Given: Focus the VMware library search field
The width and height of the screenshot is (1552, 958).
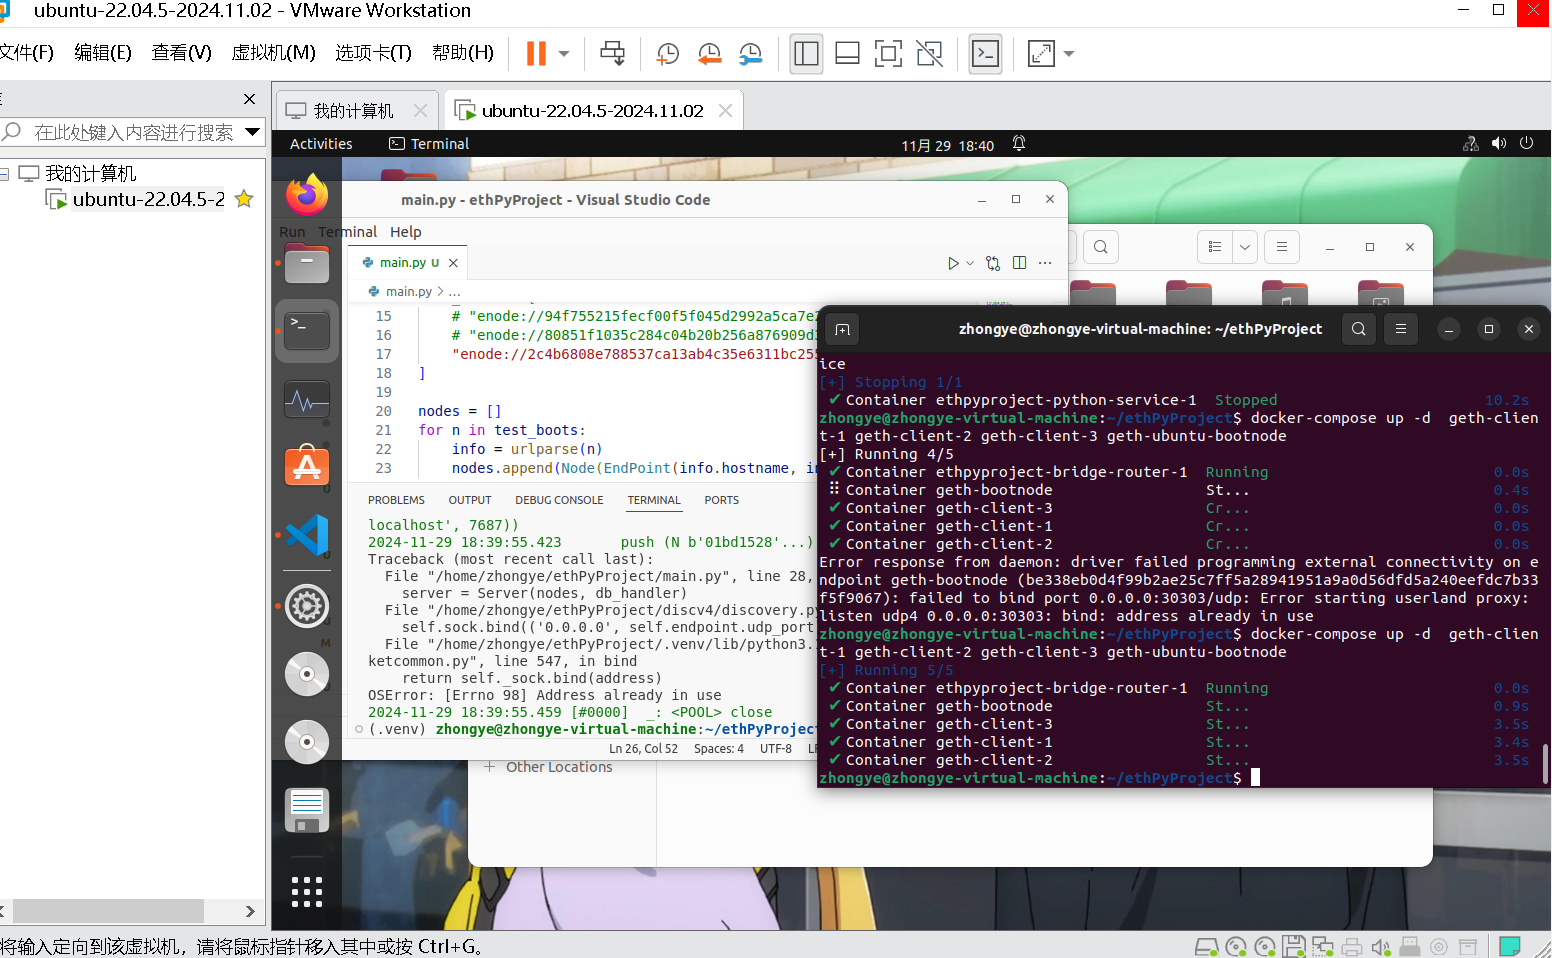Looking at the screenshot, I should pyautogui.click(x=133, y=132).
